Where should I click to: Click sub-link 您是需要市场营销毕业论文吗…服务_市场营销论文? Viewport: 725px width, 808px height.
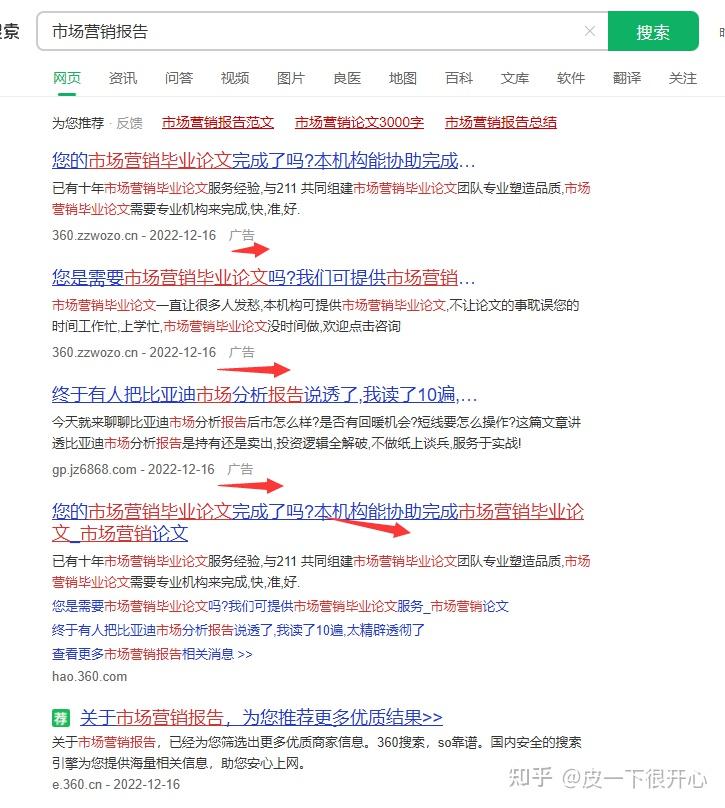tap(280, 606)
